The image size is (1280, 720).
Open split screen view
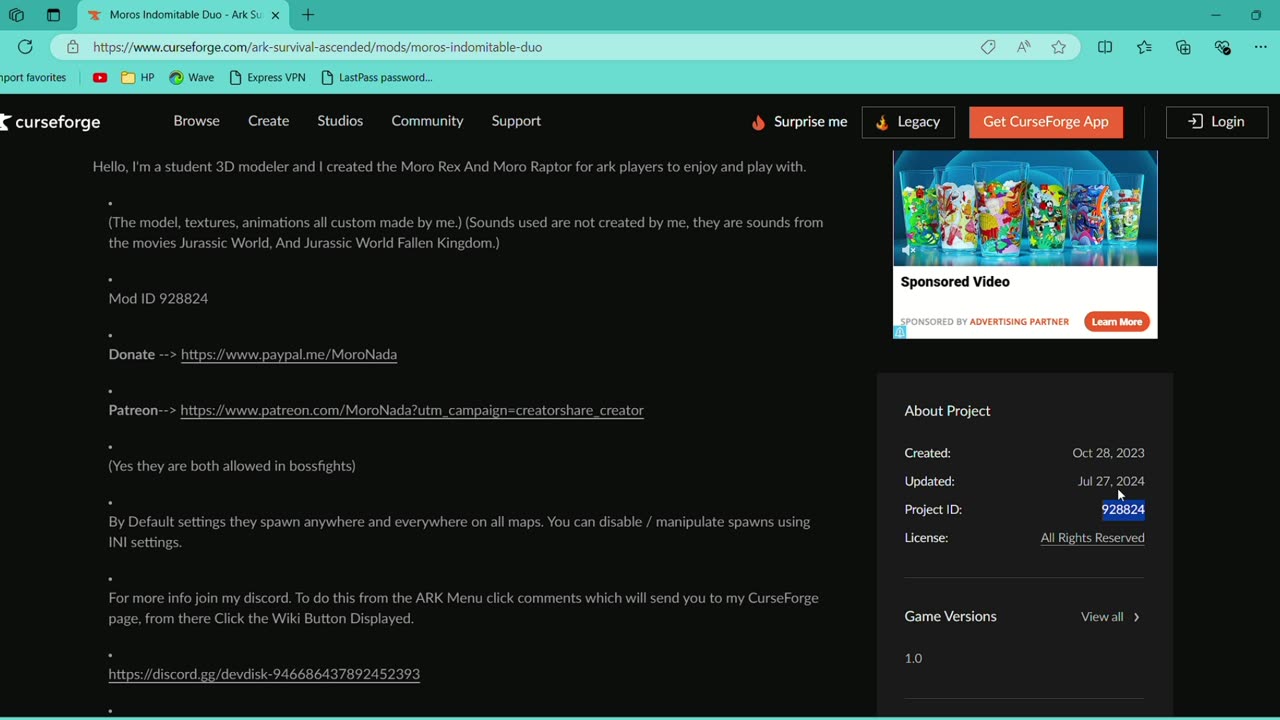tap(1105, 47)
